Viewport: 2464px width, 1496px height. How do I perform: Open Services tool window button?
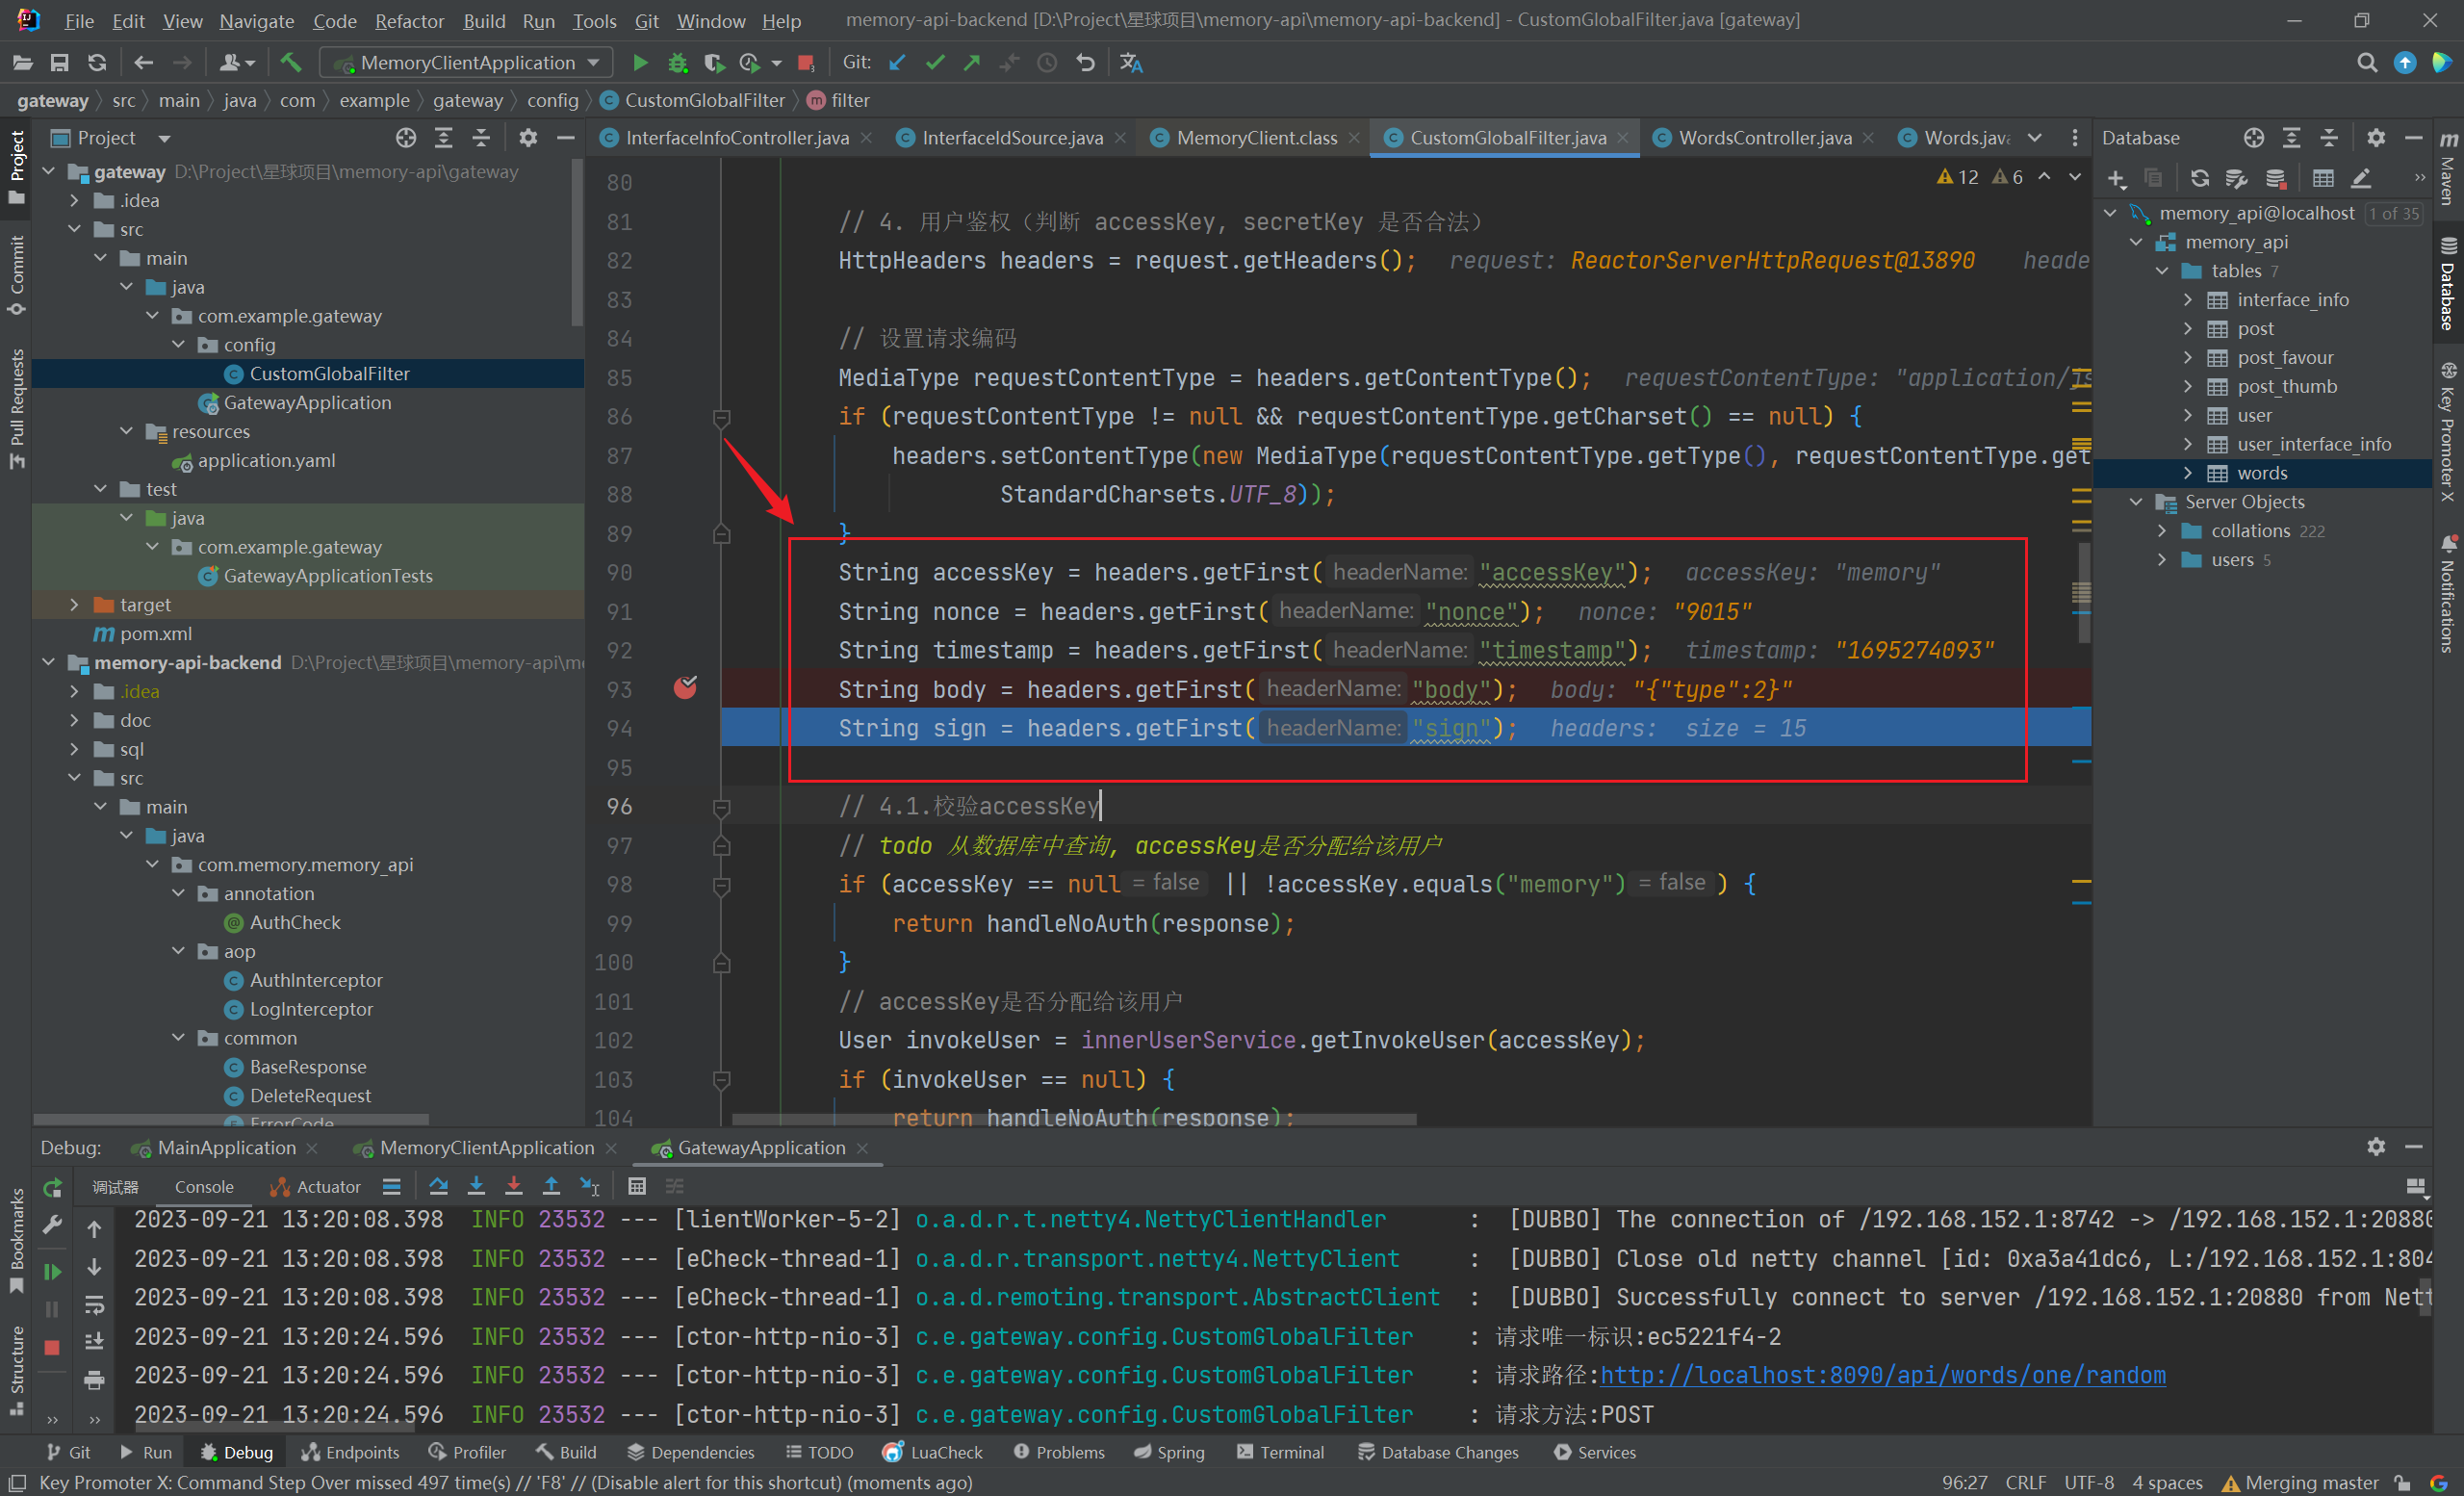[x=1595, y=1452]
